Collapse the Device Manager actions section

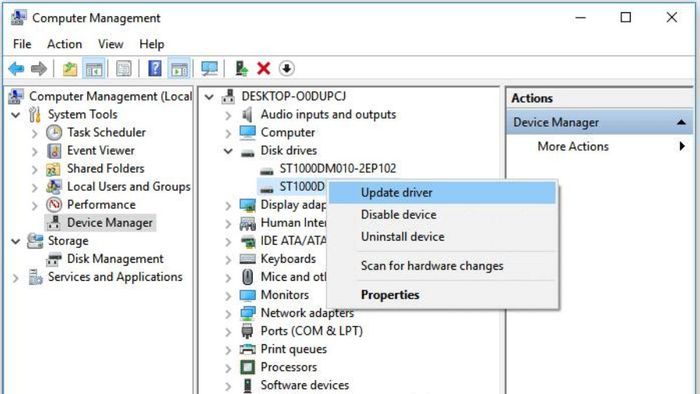click(681, 122)
